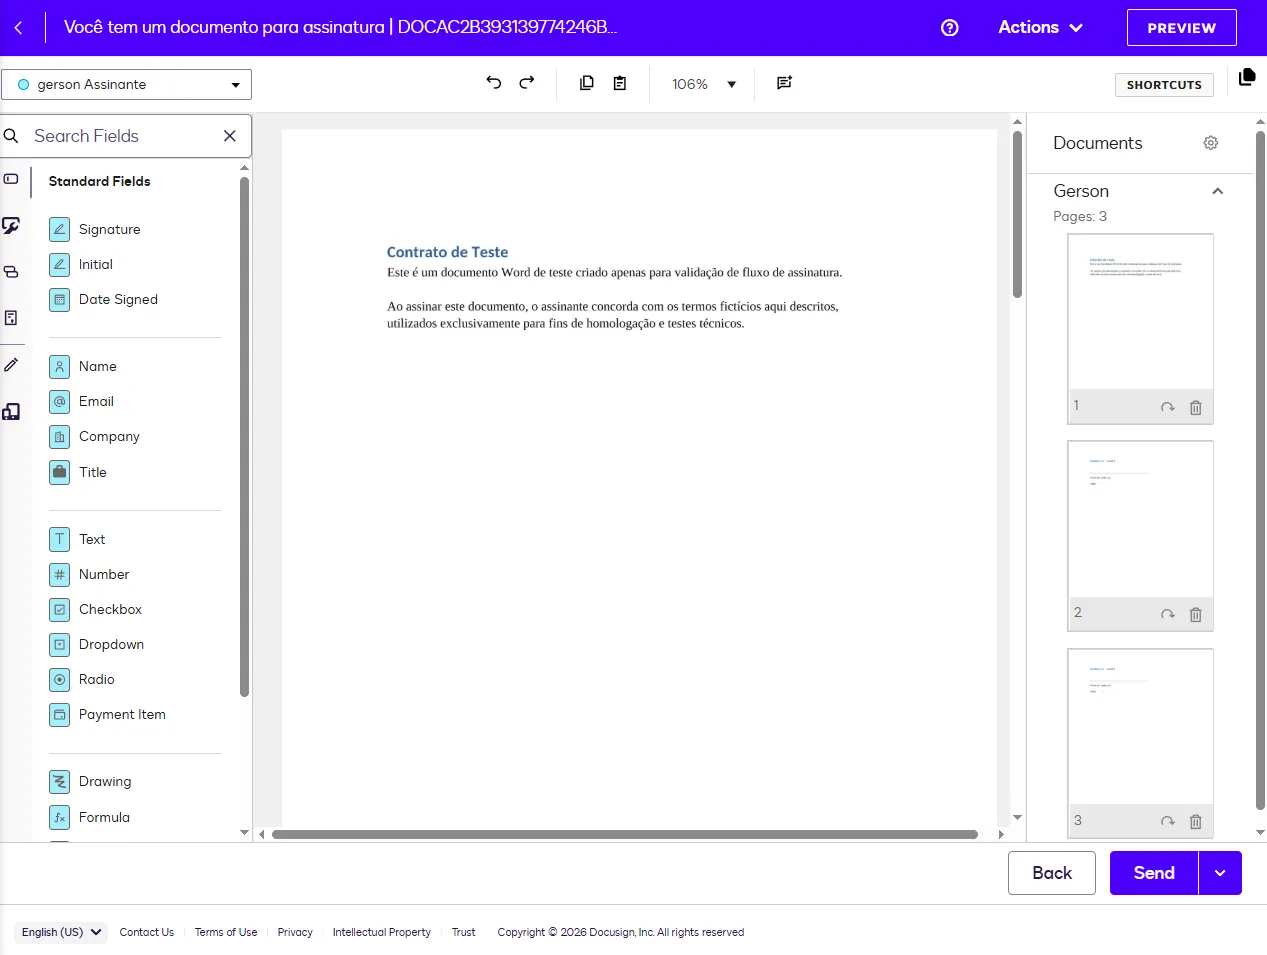Viewport: 1267px width, 955px height.
Task: Open the English (US) language selector
Action: point(59,931)
